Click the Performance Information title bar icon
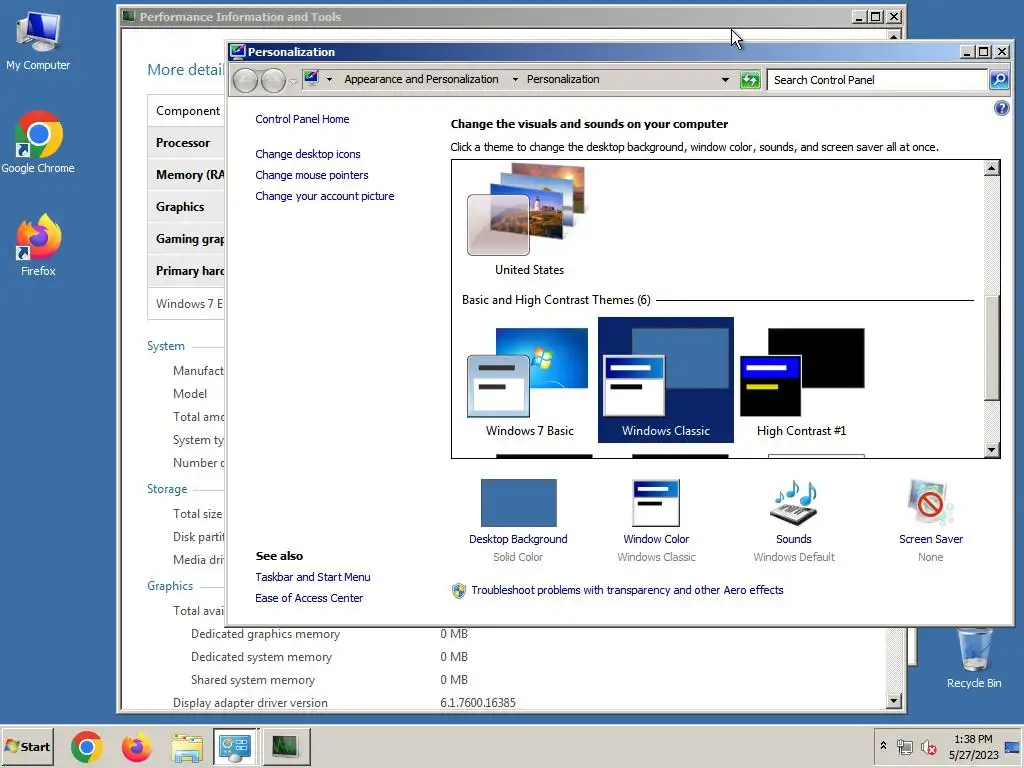 [x=129, y=16]
